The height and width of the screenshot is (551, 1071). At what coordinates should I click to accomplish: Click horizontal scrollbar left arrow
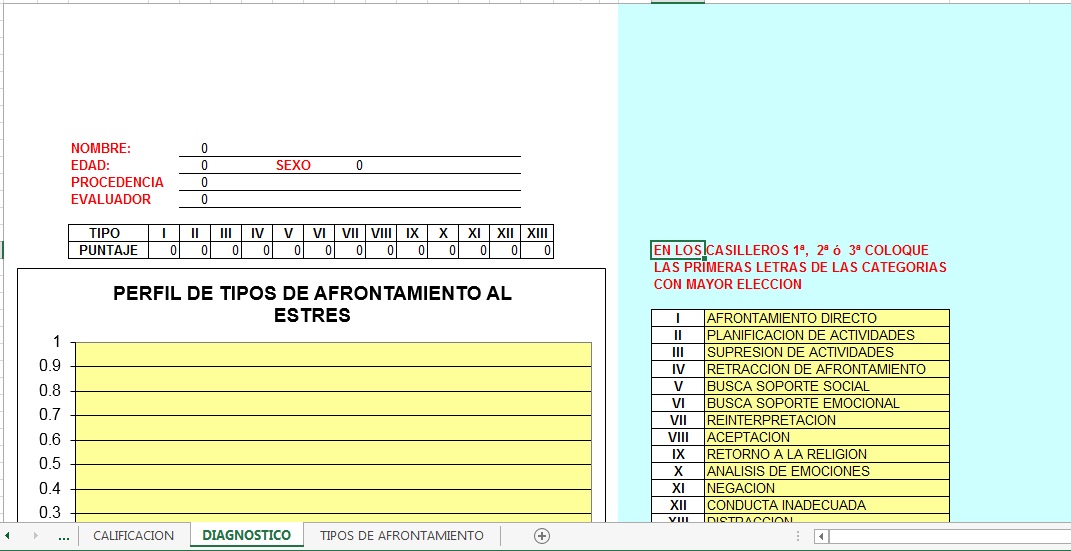click(x=822, y=537)
